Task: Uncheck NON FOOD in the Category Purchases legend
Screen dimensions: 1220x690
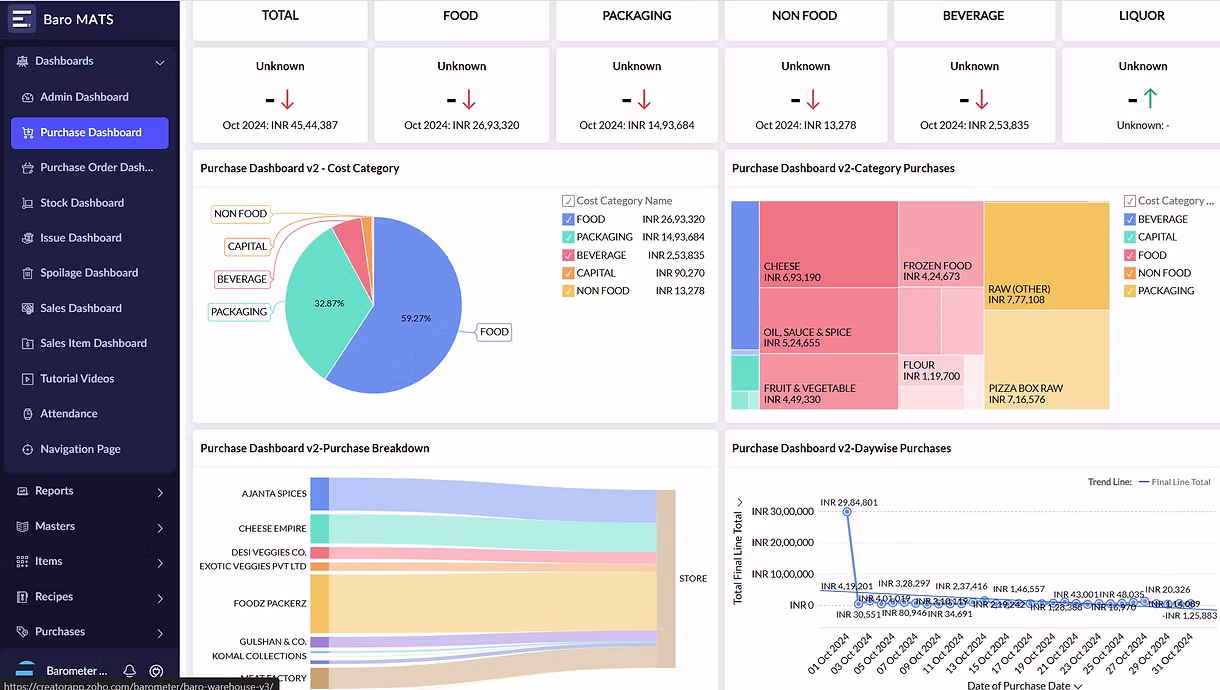Action: pos(1130,273)
